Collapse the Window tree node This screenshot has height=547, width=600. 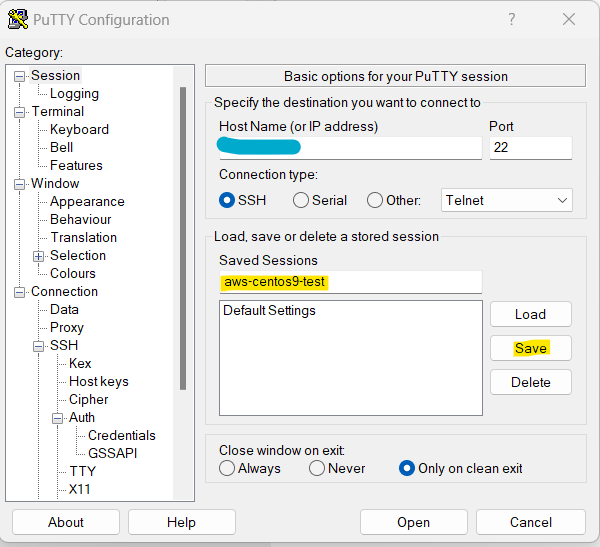tap(19, 185)
